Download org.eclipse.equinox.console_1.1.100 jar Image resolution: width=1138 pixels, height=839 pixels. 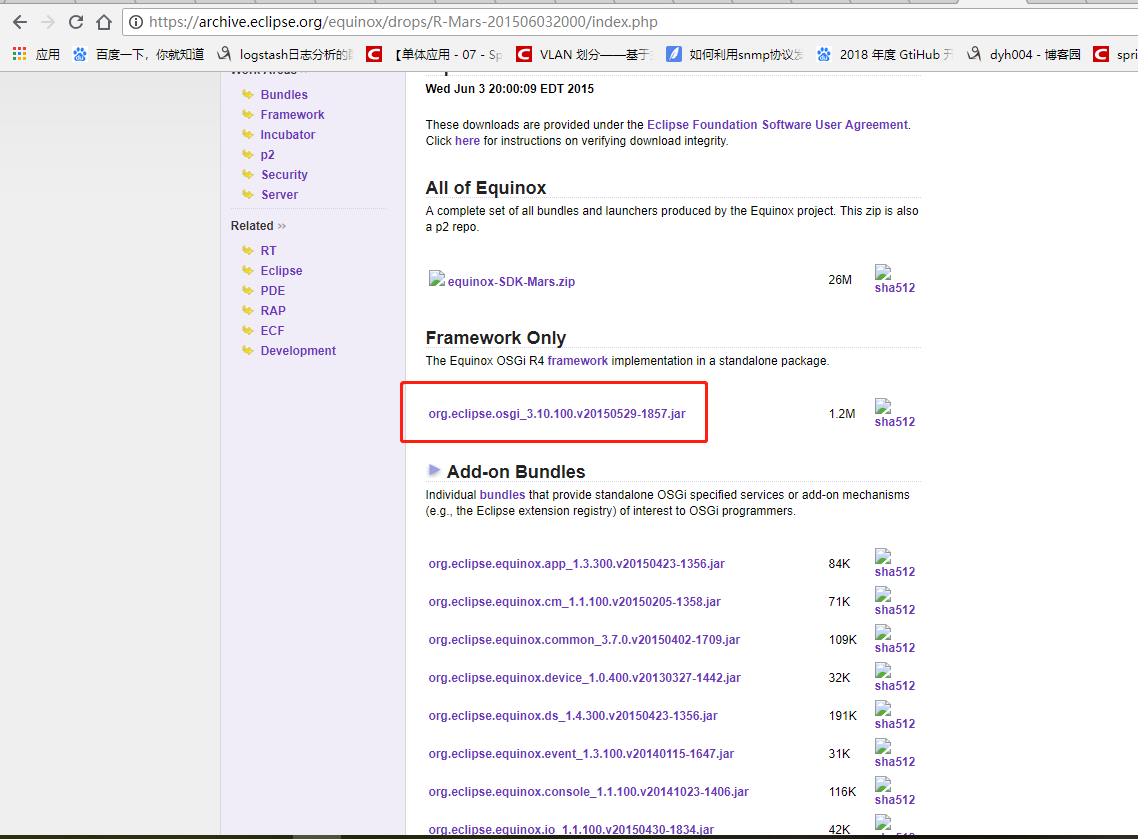588,792
